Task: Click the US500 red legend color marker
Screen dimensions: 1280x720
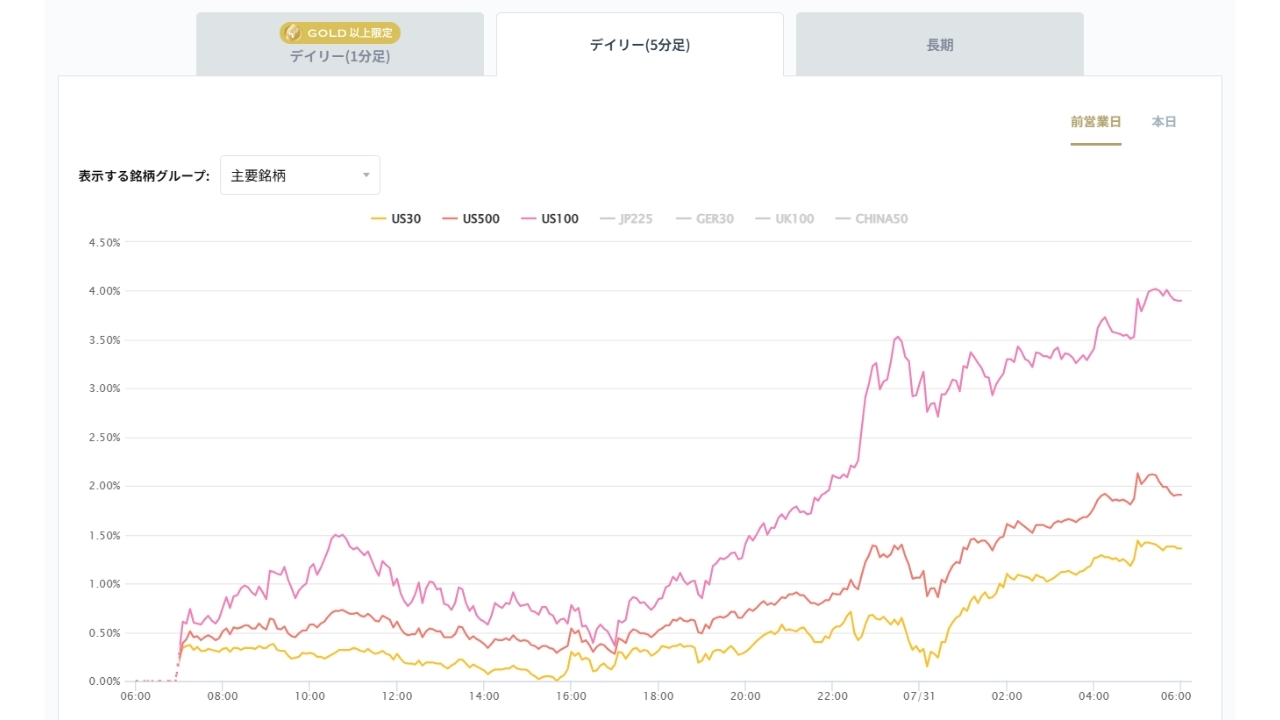Action: click(x=450, y=219)
